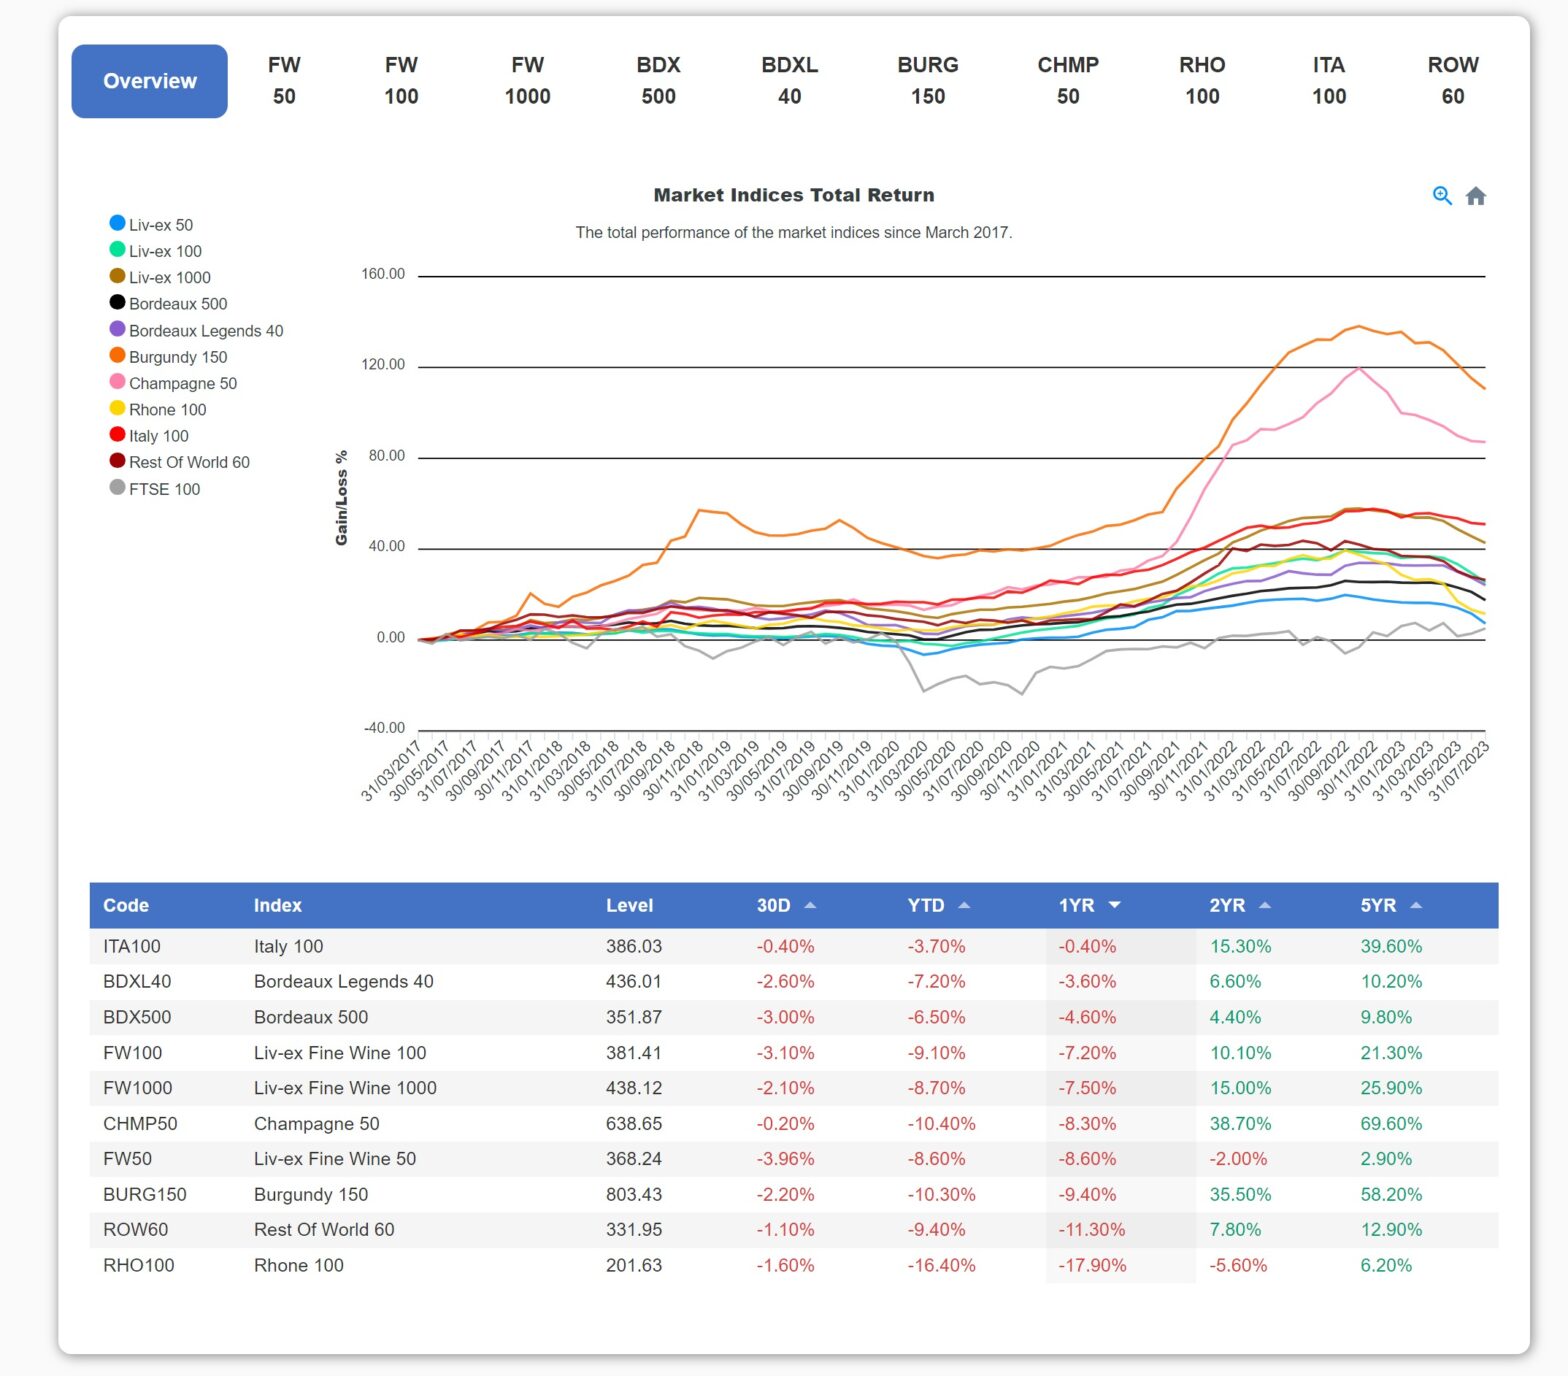1568x1376 pixels.
Task: Click the Rhone 100 legend dot
Action: pyautogui.click(x=117, y=408)
